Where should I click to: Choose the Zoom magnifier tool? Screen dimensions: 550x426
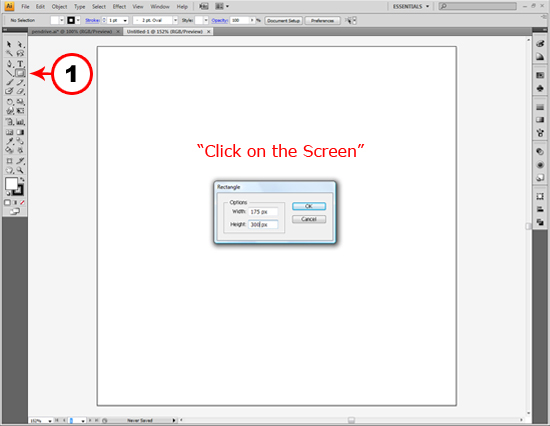(x=20, y=170)
